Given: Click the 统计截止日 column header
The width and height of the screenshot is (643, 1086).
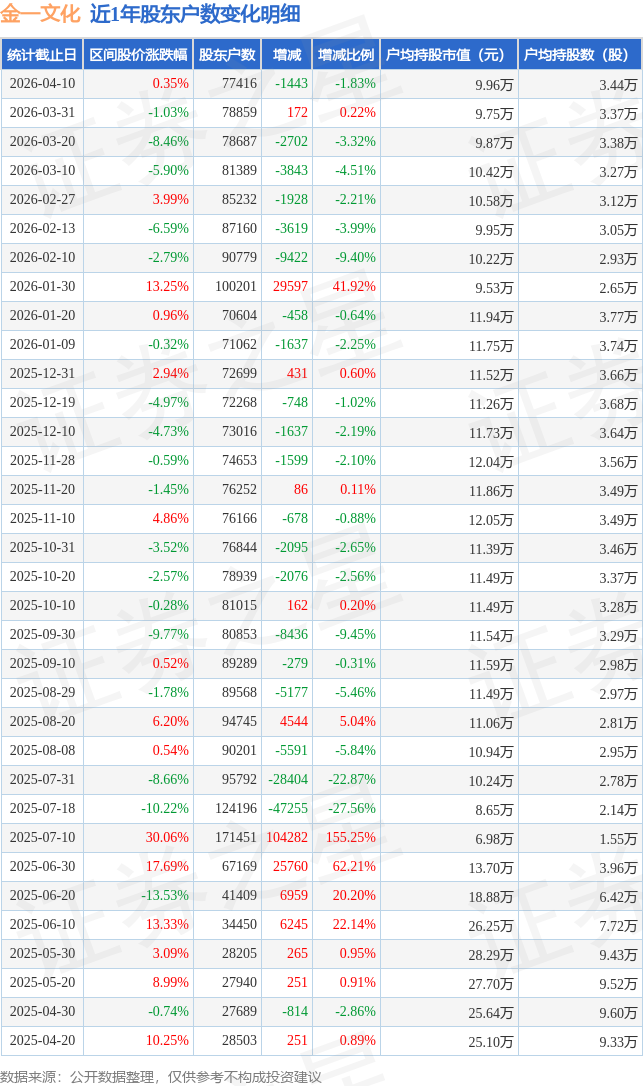Looking at the screenshot, I should tap(41, 55).
